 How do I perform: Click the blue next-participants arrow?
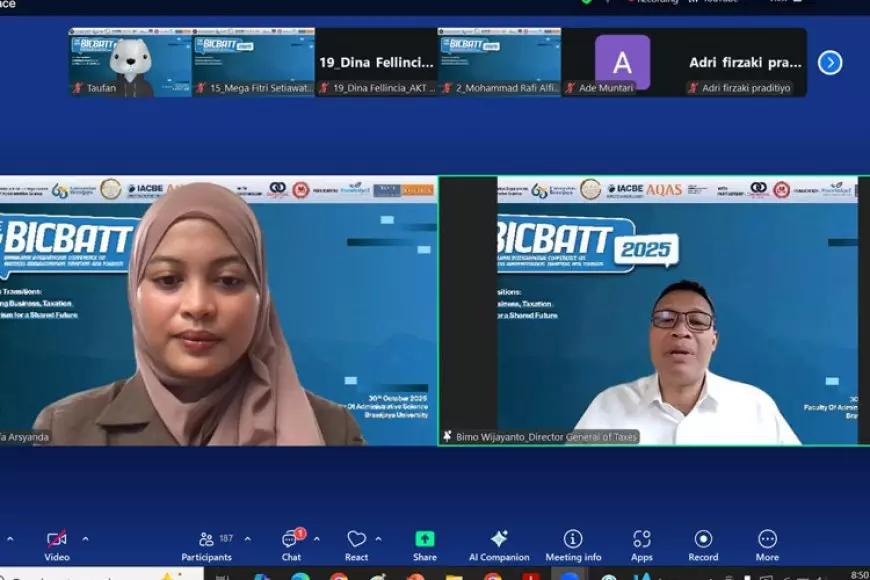tap(829, 62)
